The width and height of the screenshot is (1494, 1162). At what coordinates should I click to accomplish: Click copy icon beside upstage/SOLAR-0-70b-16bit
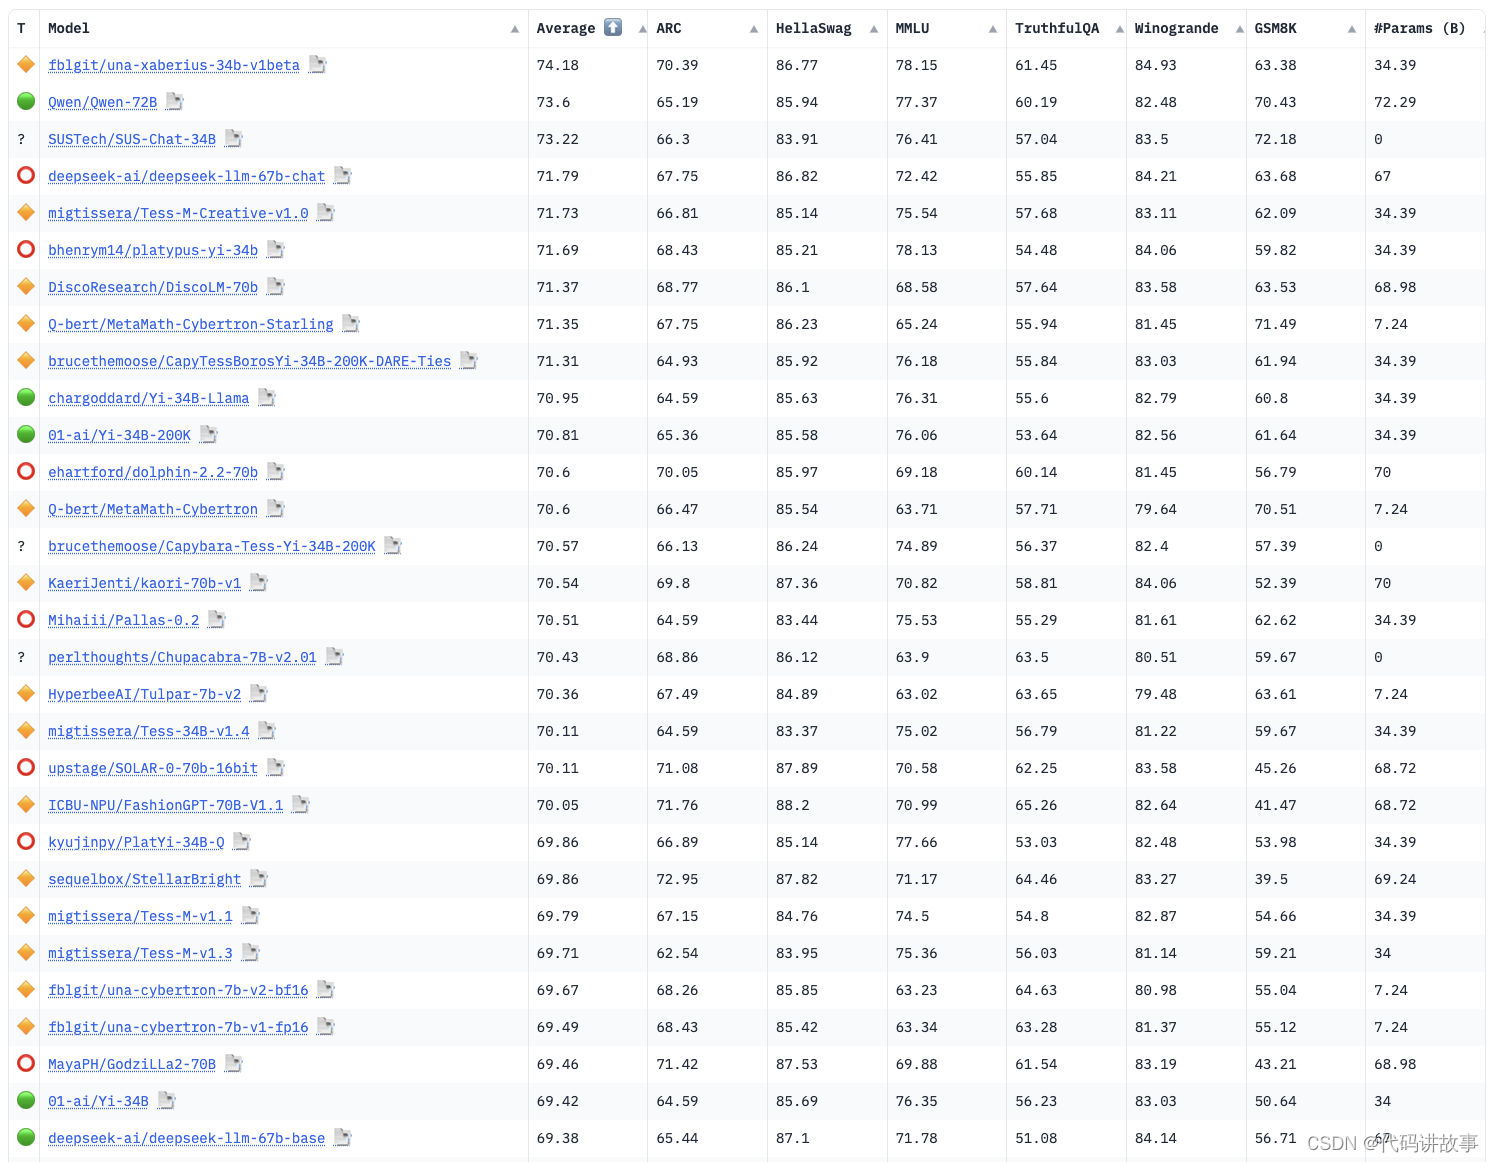click(x=276, y=768)
